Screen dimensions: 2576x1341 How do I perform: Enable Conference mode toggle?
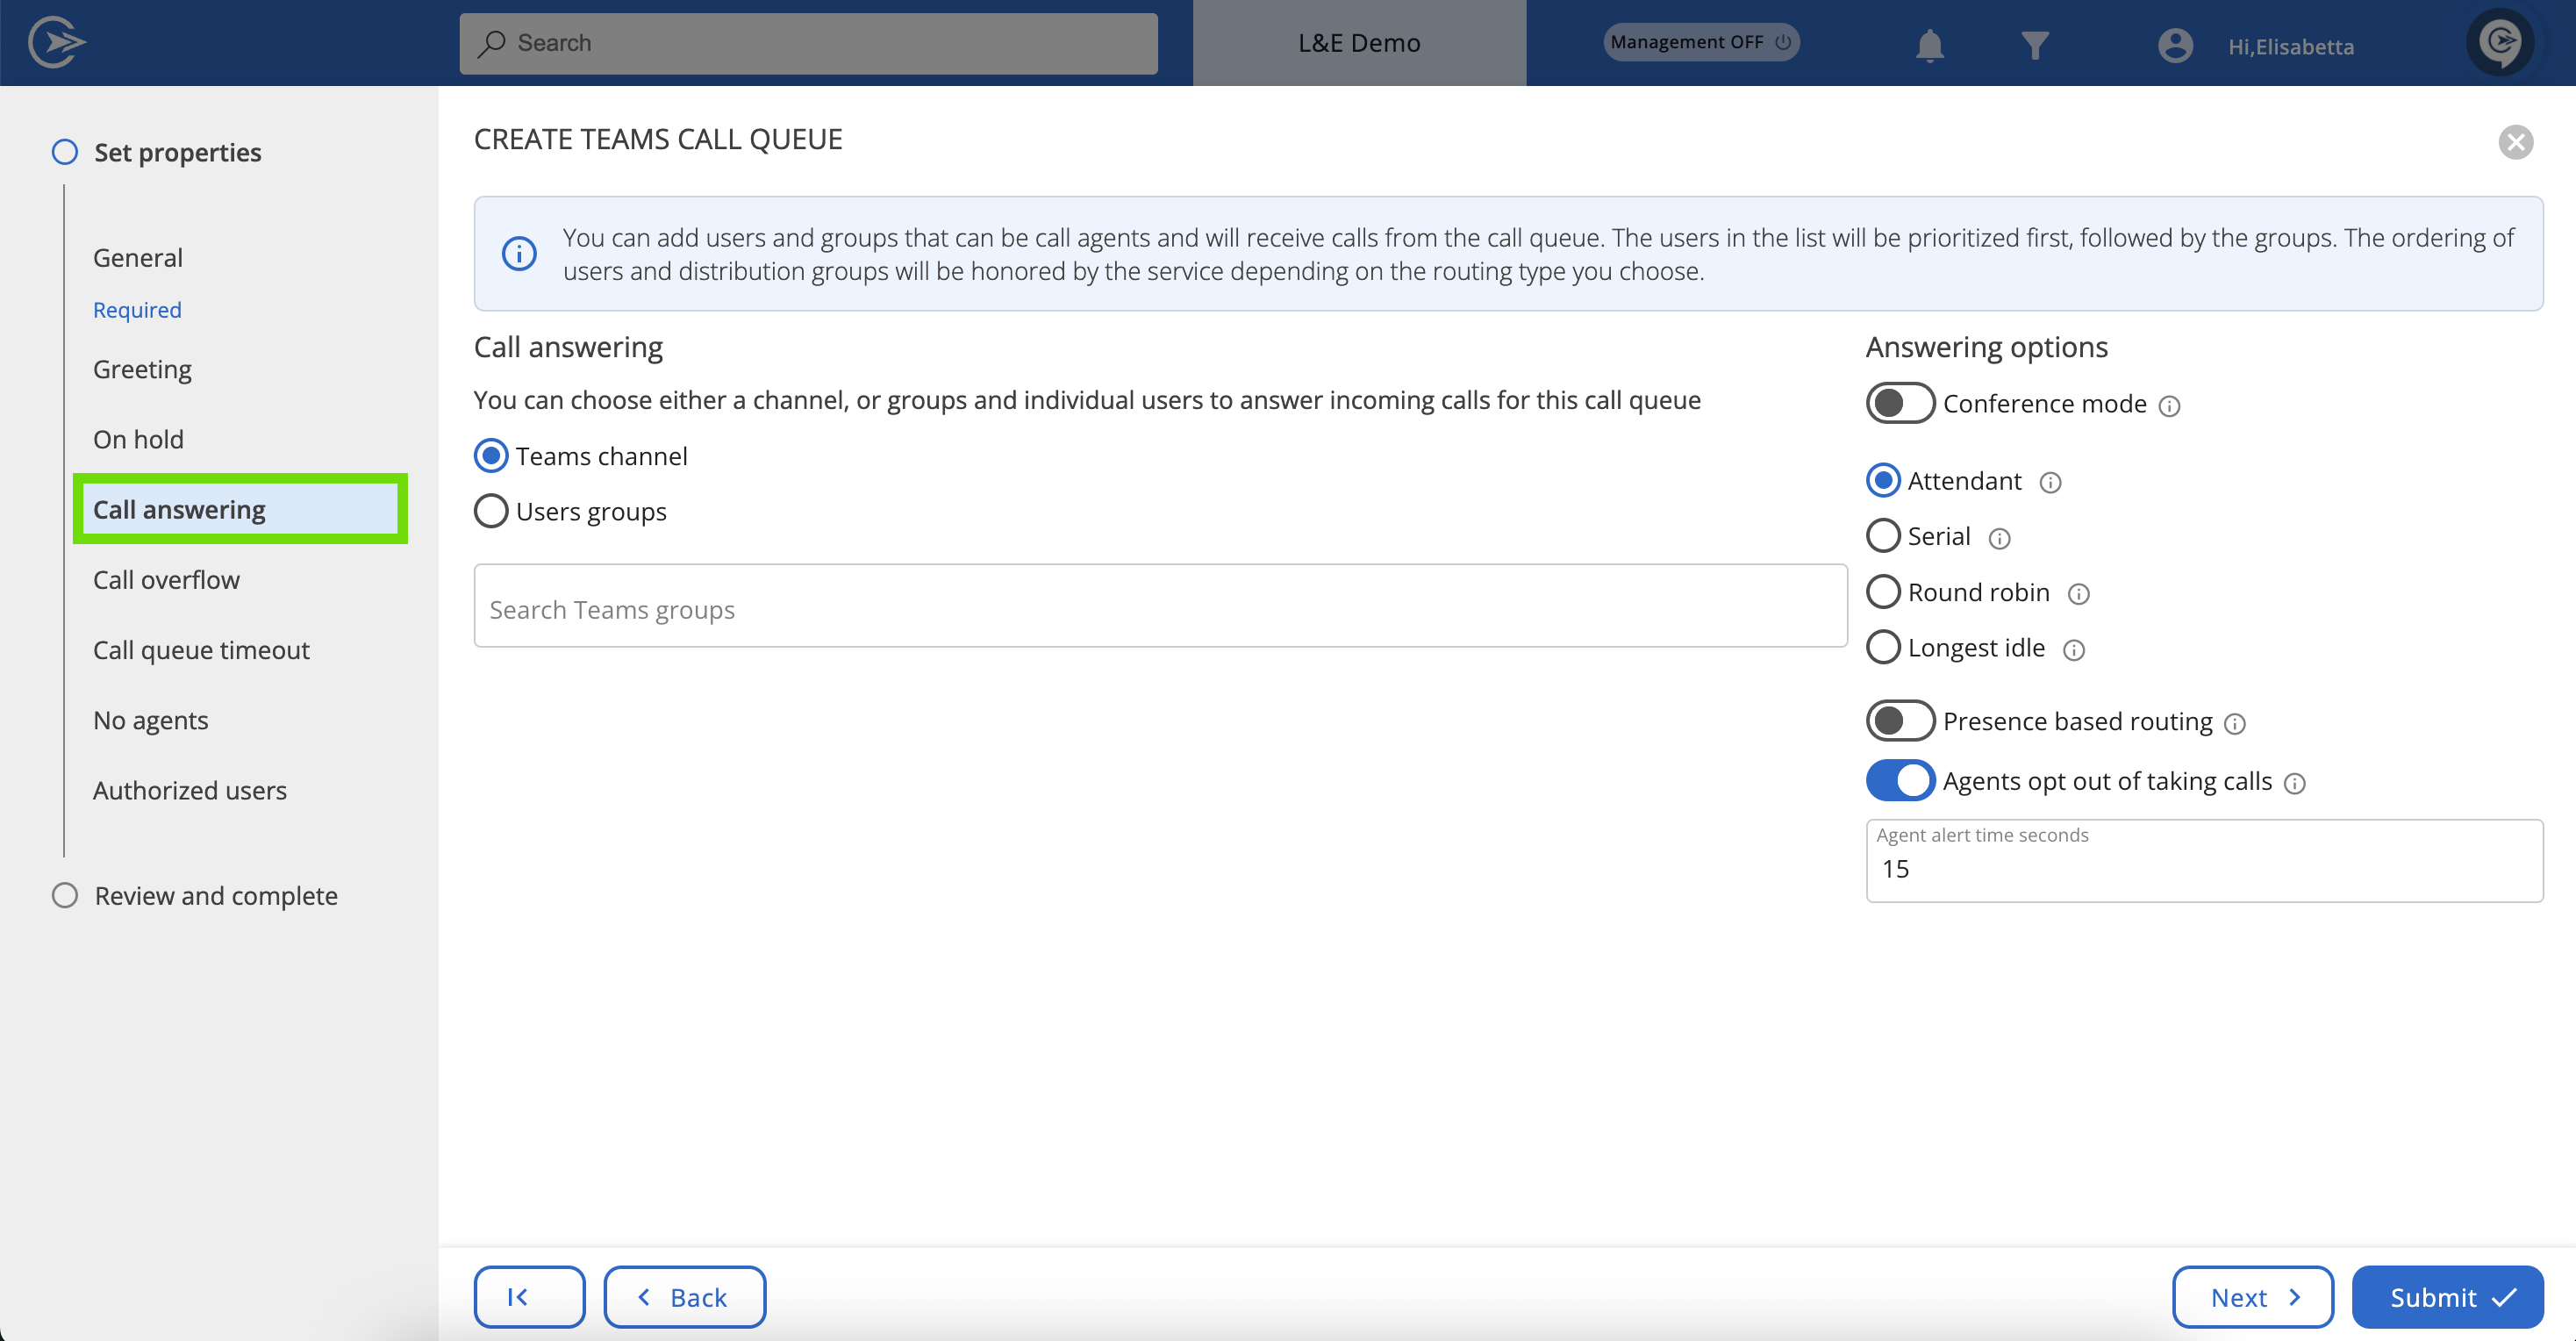[x=1900, y=403]
